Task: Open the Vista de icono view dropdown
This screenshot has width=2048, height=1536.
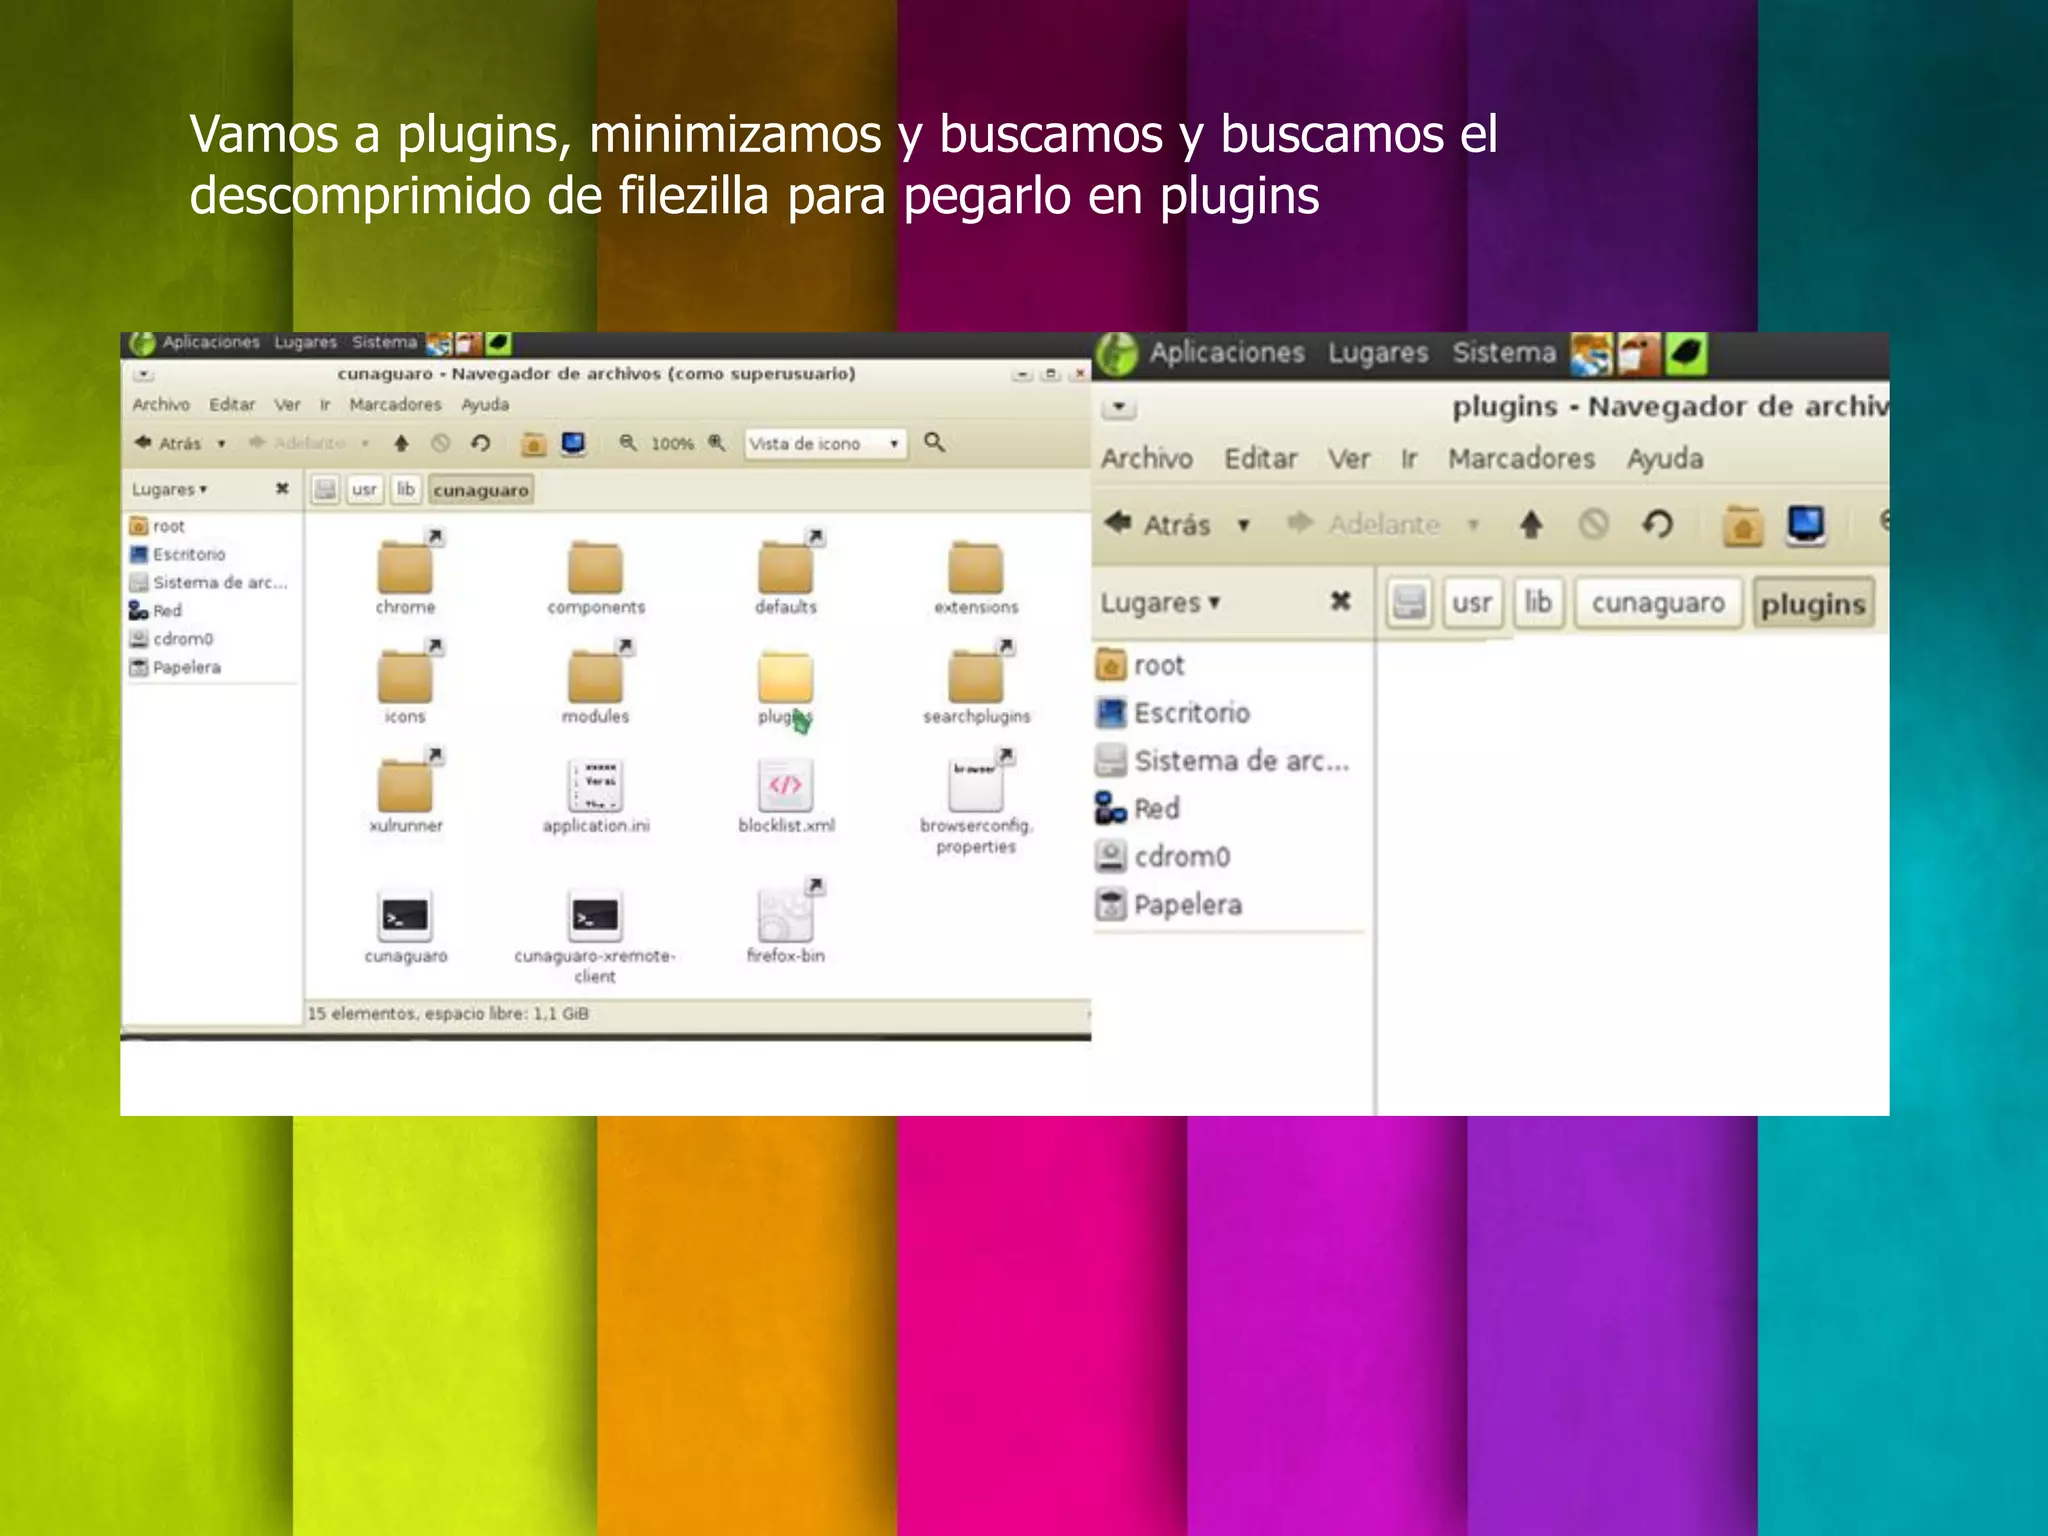Action: pyautogui.click(x=826, y=443)
